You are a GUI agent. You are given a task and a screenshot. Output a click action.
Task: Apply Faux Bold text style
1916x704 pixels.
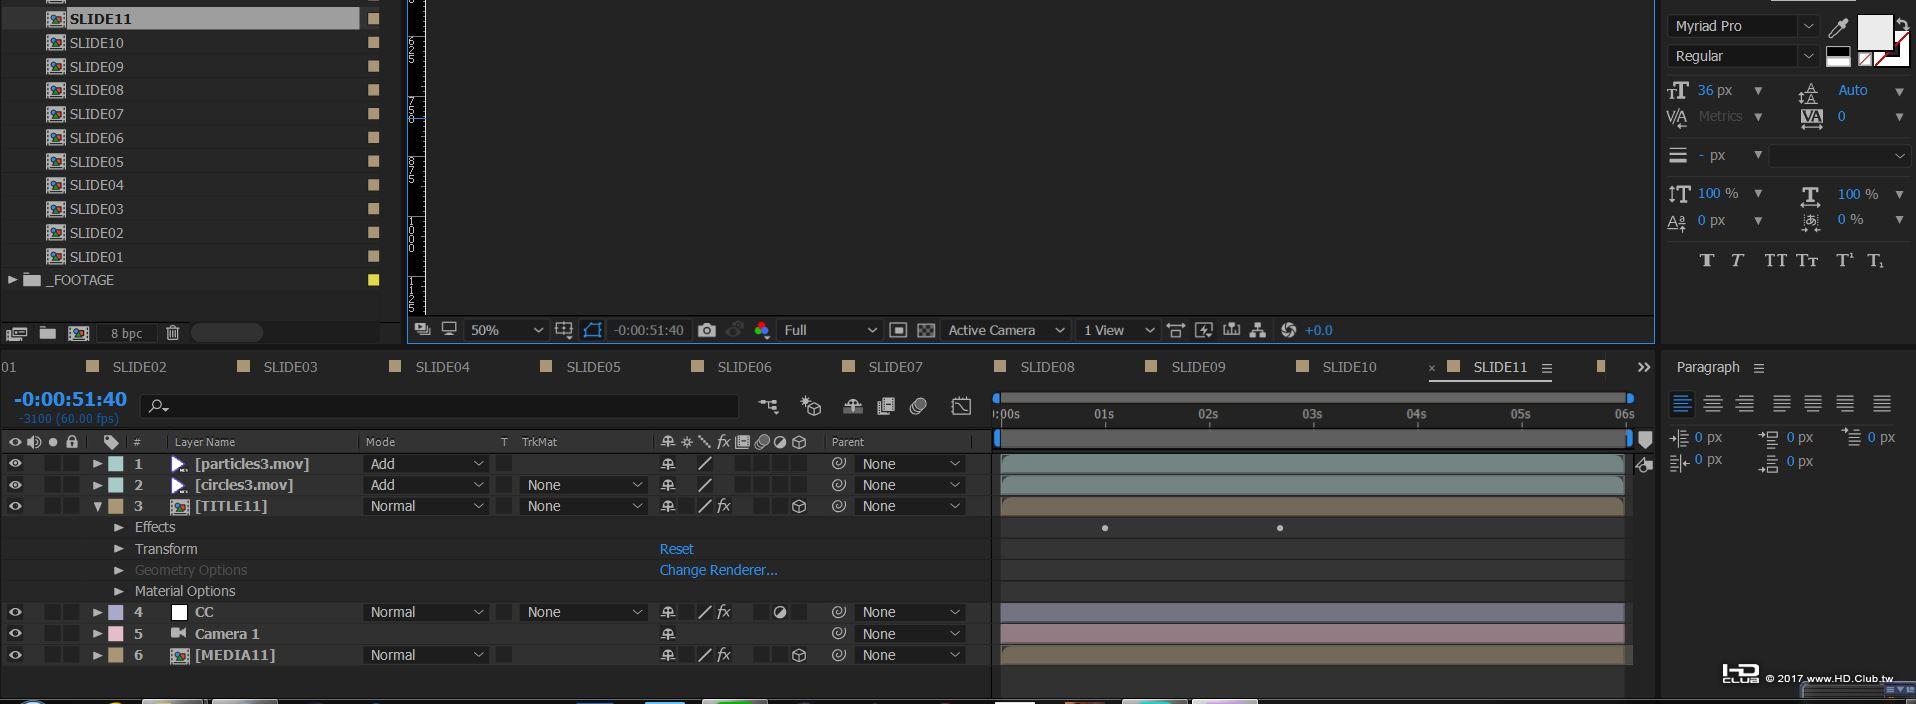click(1706, 260)
